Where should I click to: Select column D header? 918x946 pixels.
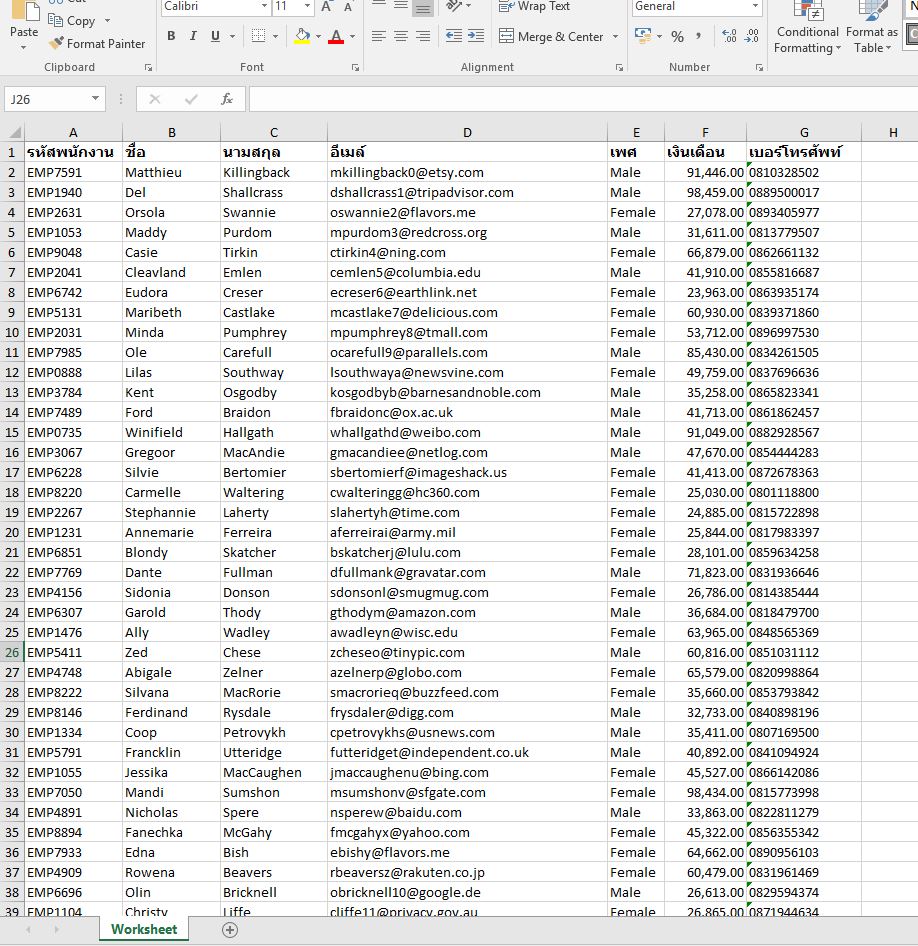tap(467, 132)
